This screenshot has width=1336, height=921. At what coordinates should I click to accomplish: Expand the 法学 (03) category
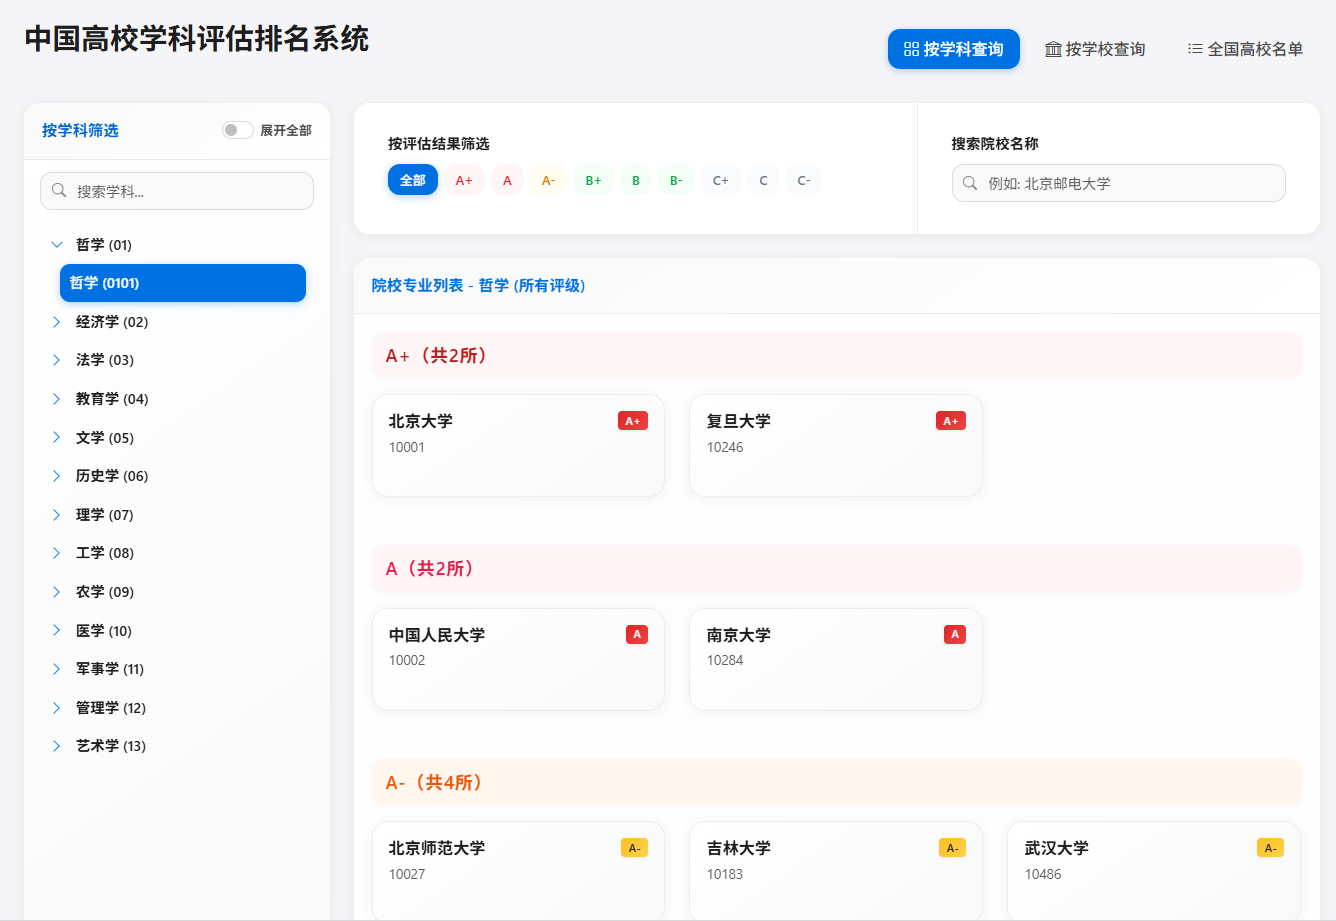coord(57,360)
